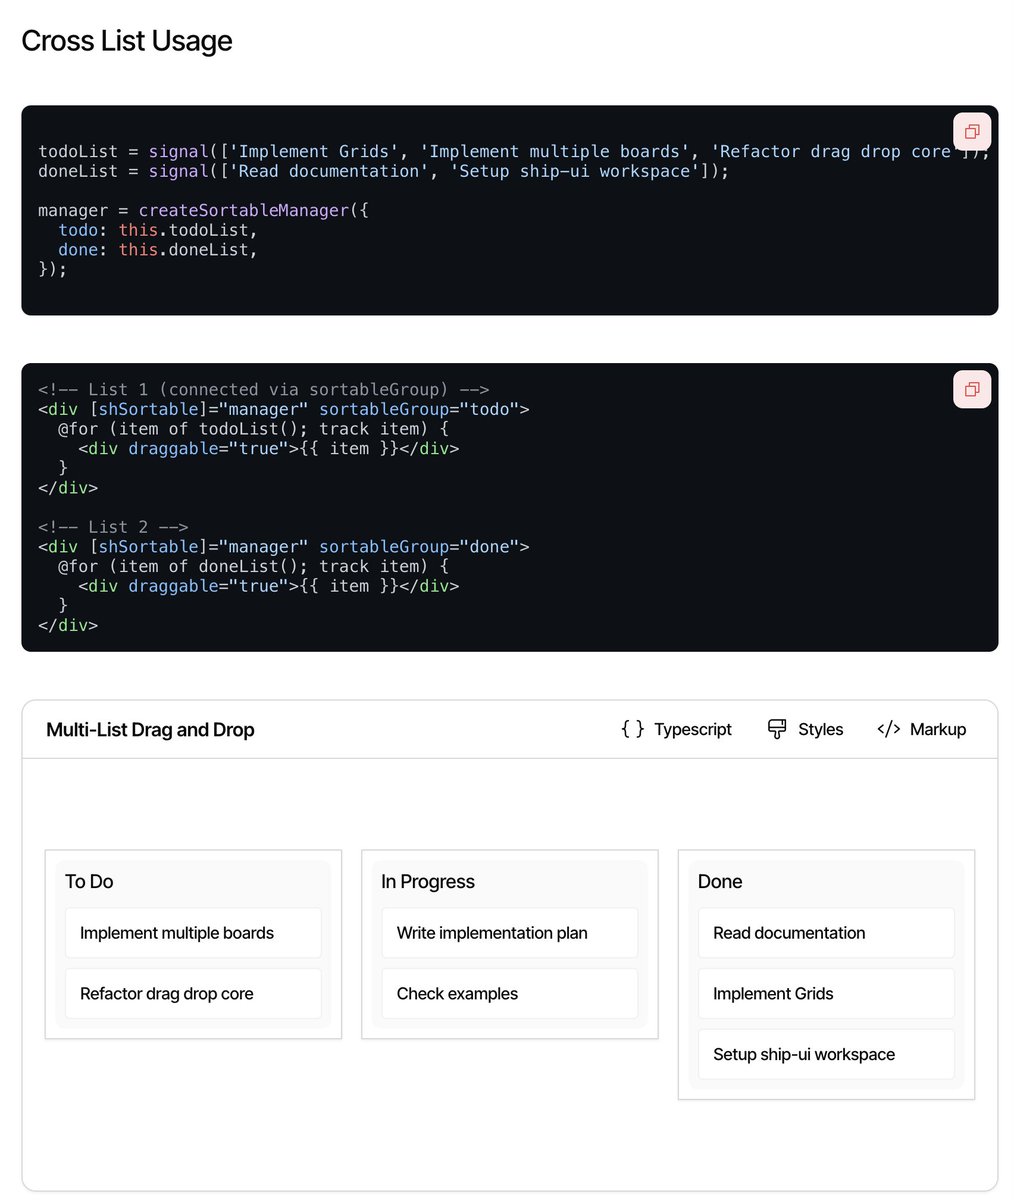Open the Typescript tab
This screenshot has height=1200, width=1014.
pyautogui.click(x=677, y=729)
